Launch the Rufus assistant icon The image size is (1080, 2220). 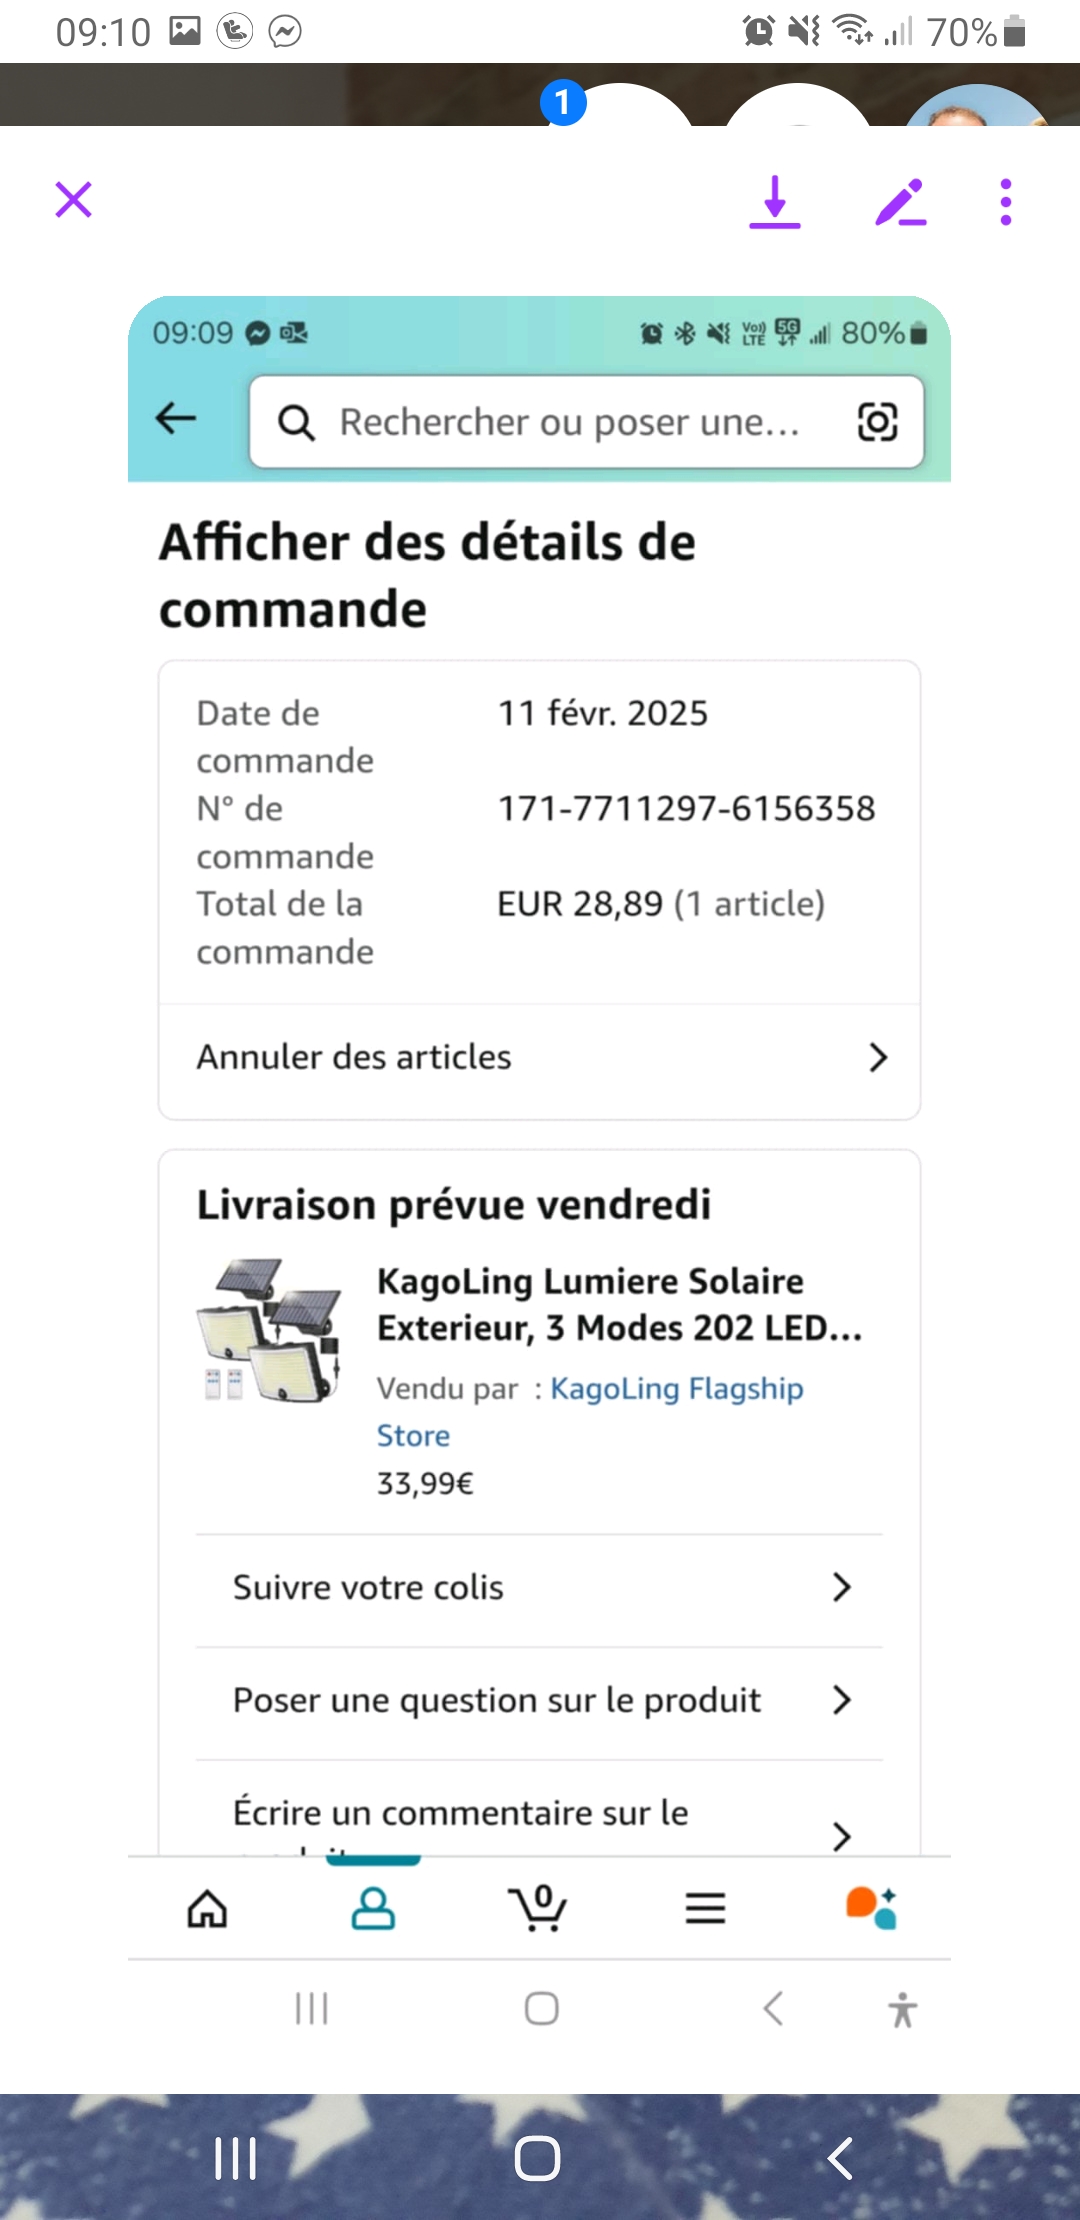tap(871, 1909)
